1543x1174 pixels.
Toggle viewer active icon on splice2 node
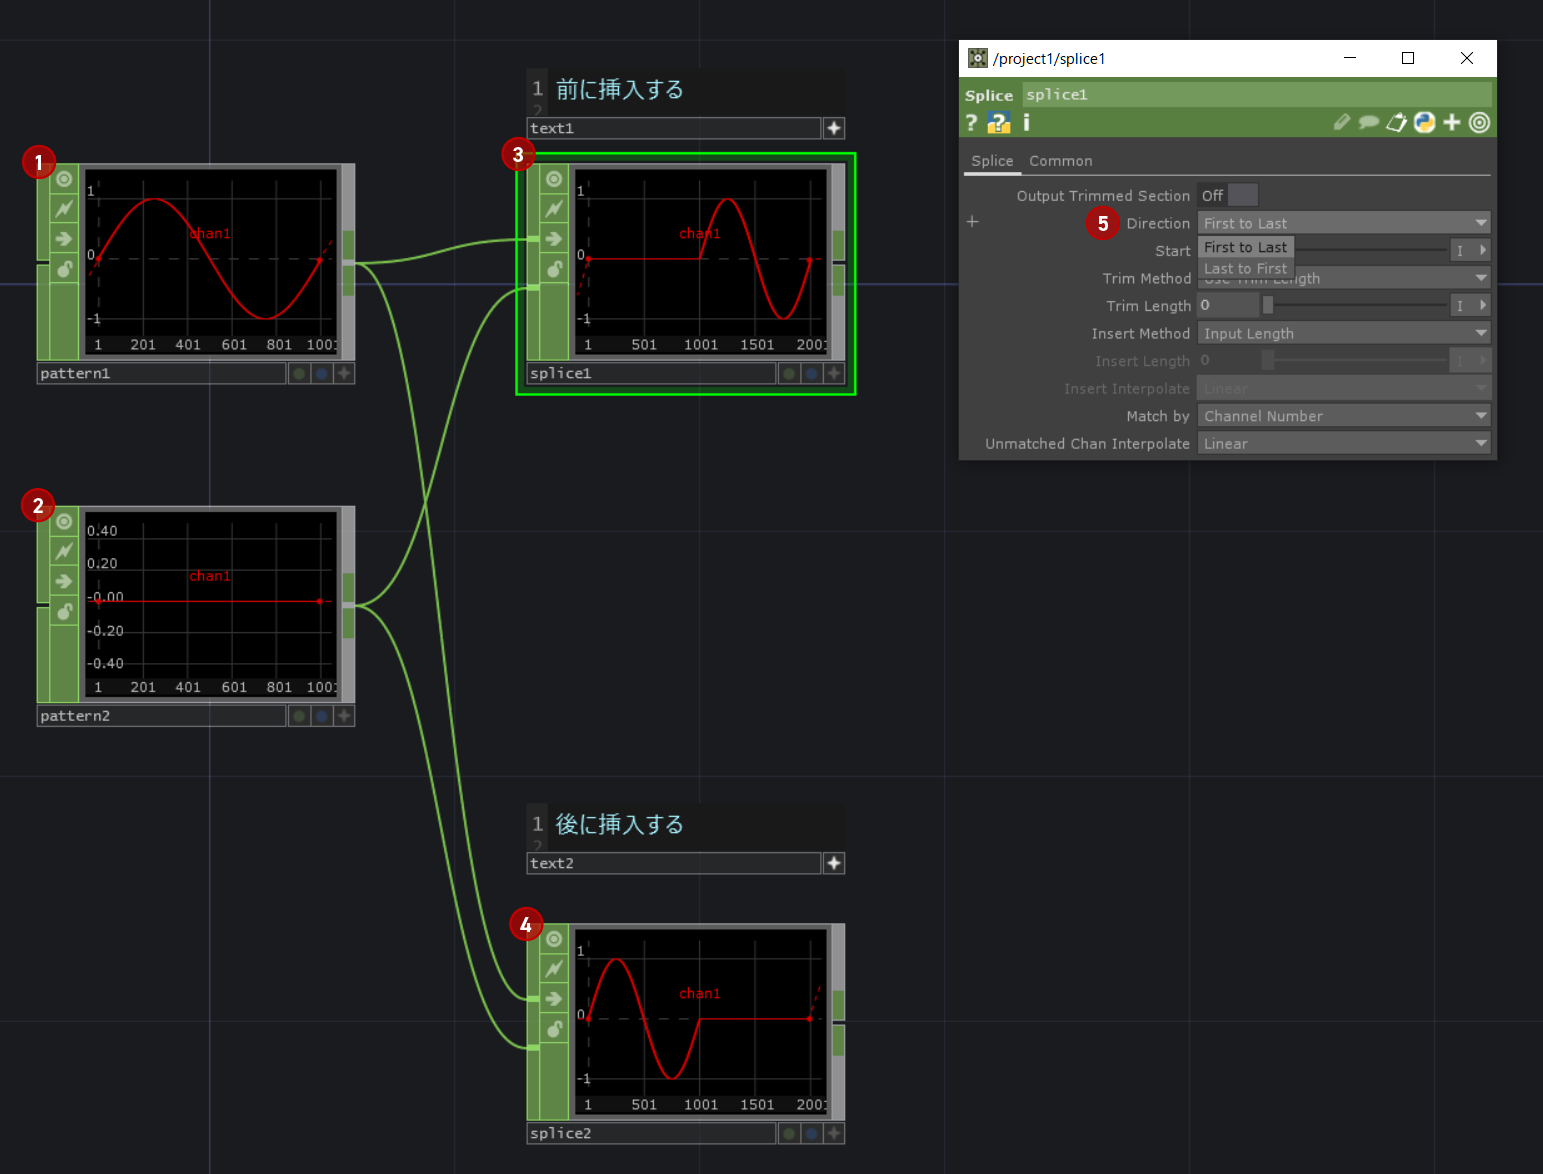554,939
